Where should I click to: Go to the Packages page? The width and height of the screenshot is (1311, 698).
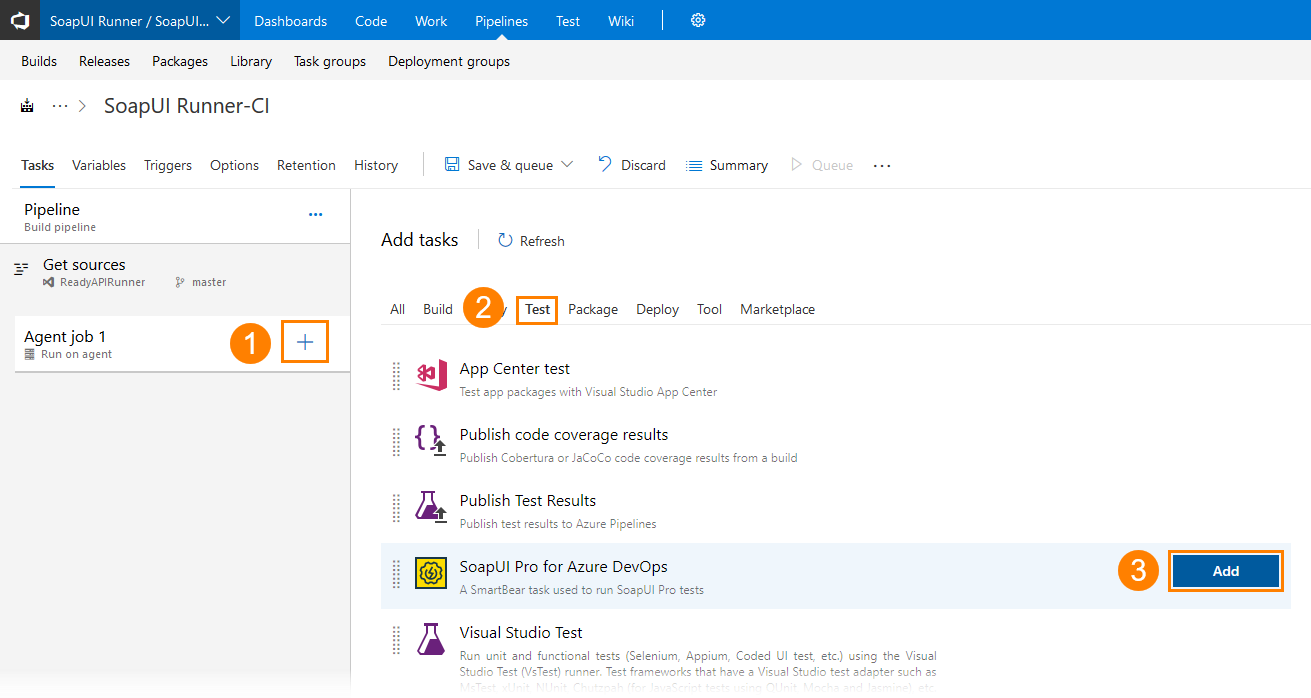tap(180, 61)
